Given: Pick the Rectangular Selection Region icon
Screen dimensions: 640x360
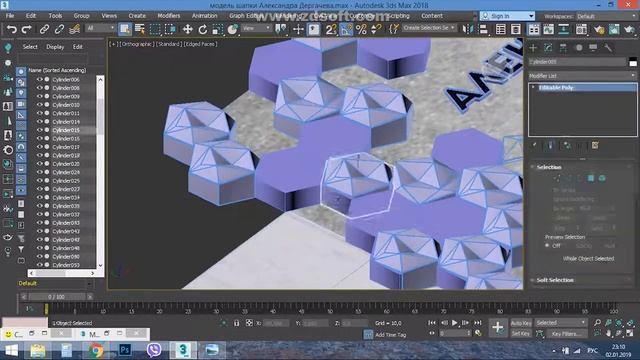Looking at the screenshot, I should pos(155,29).
